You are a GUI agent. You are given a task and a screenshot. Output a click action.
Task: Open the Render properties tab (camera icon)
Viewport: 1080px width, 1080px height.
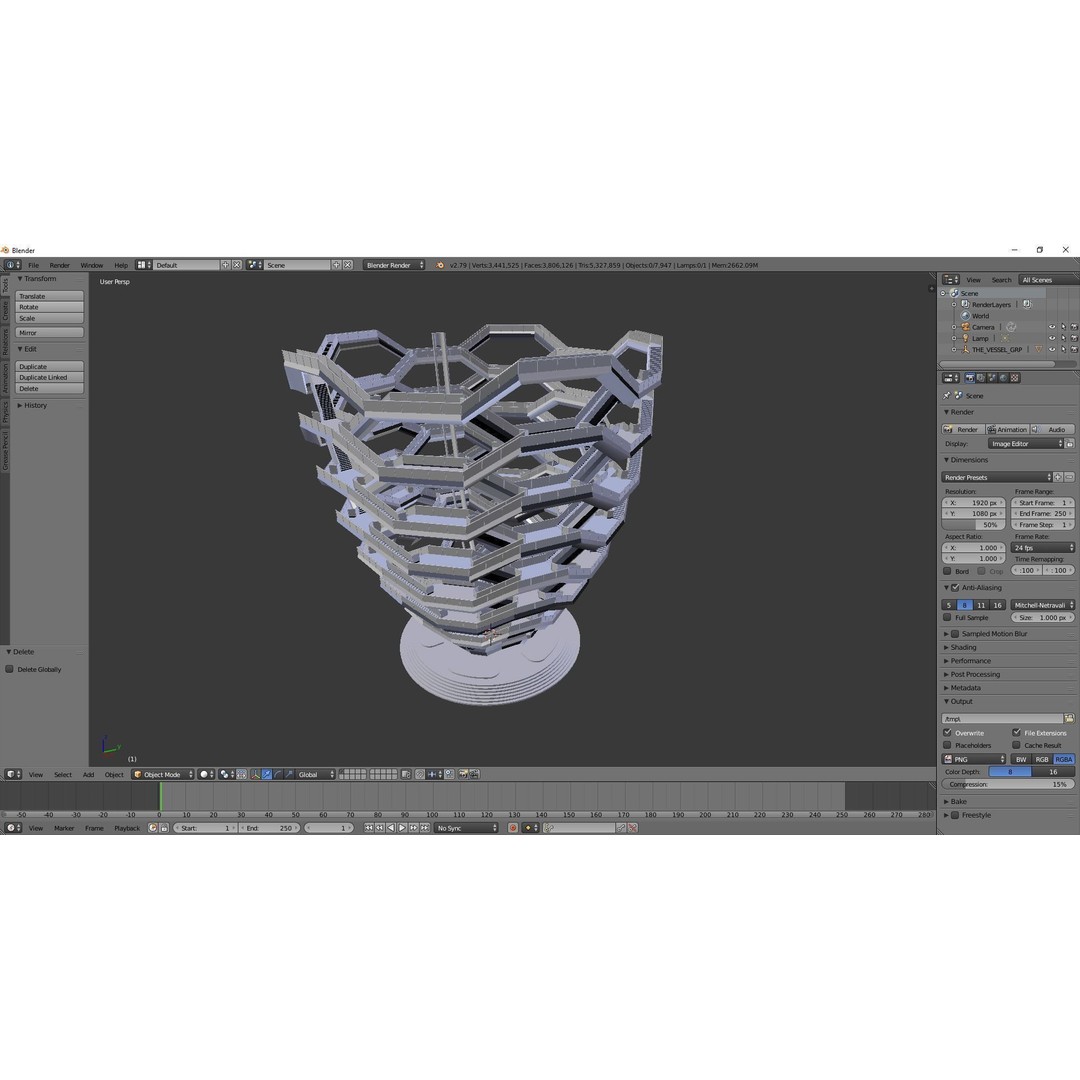click(x=970, y=377)
